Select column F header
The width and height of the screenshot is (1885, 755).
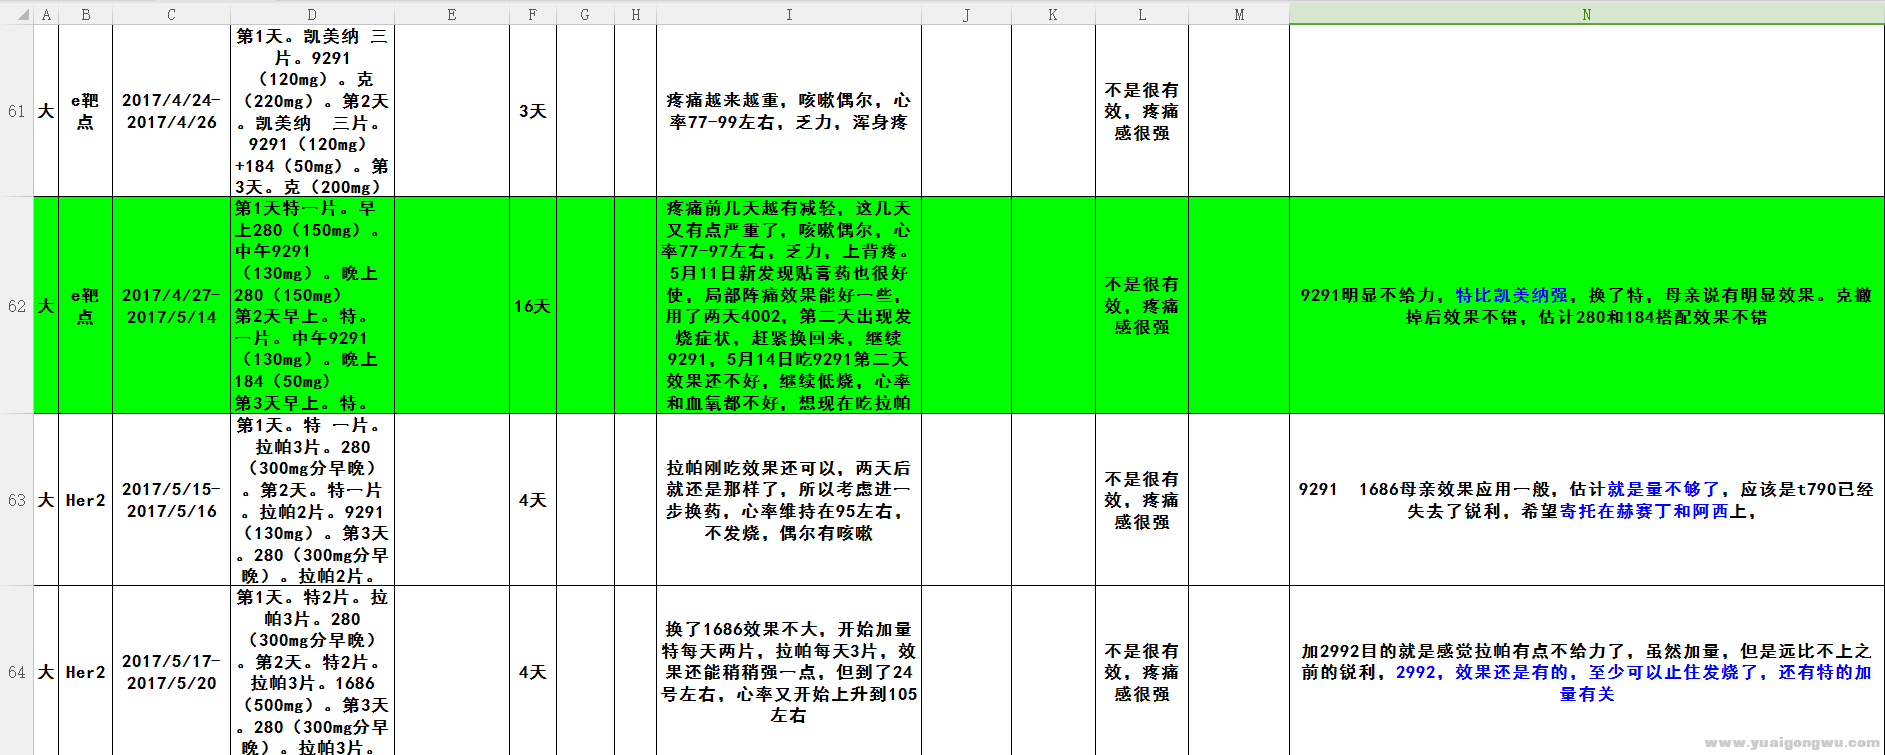click(x=533, y=15)
